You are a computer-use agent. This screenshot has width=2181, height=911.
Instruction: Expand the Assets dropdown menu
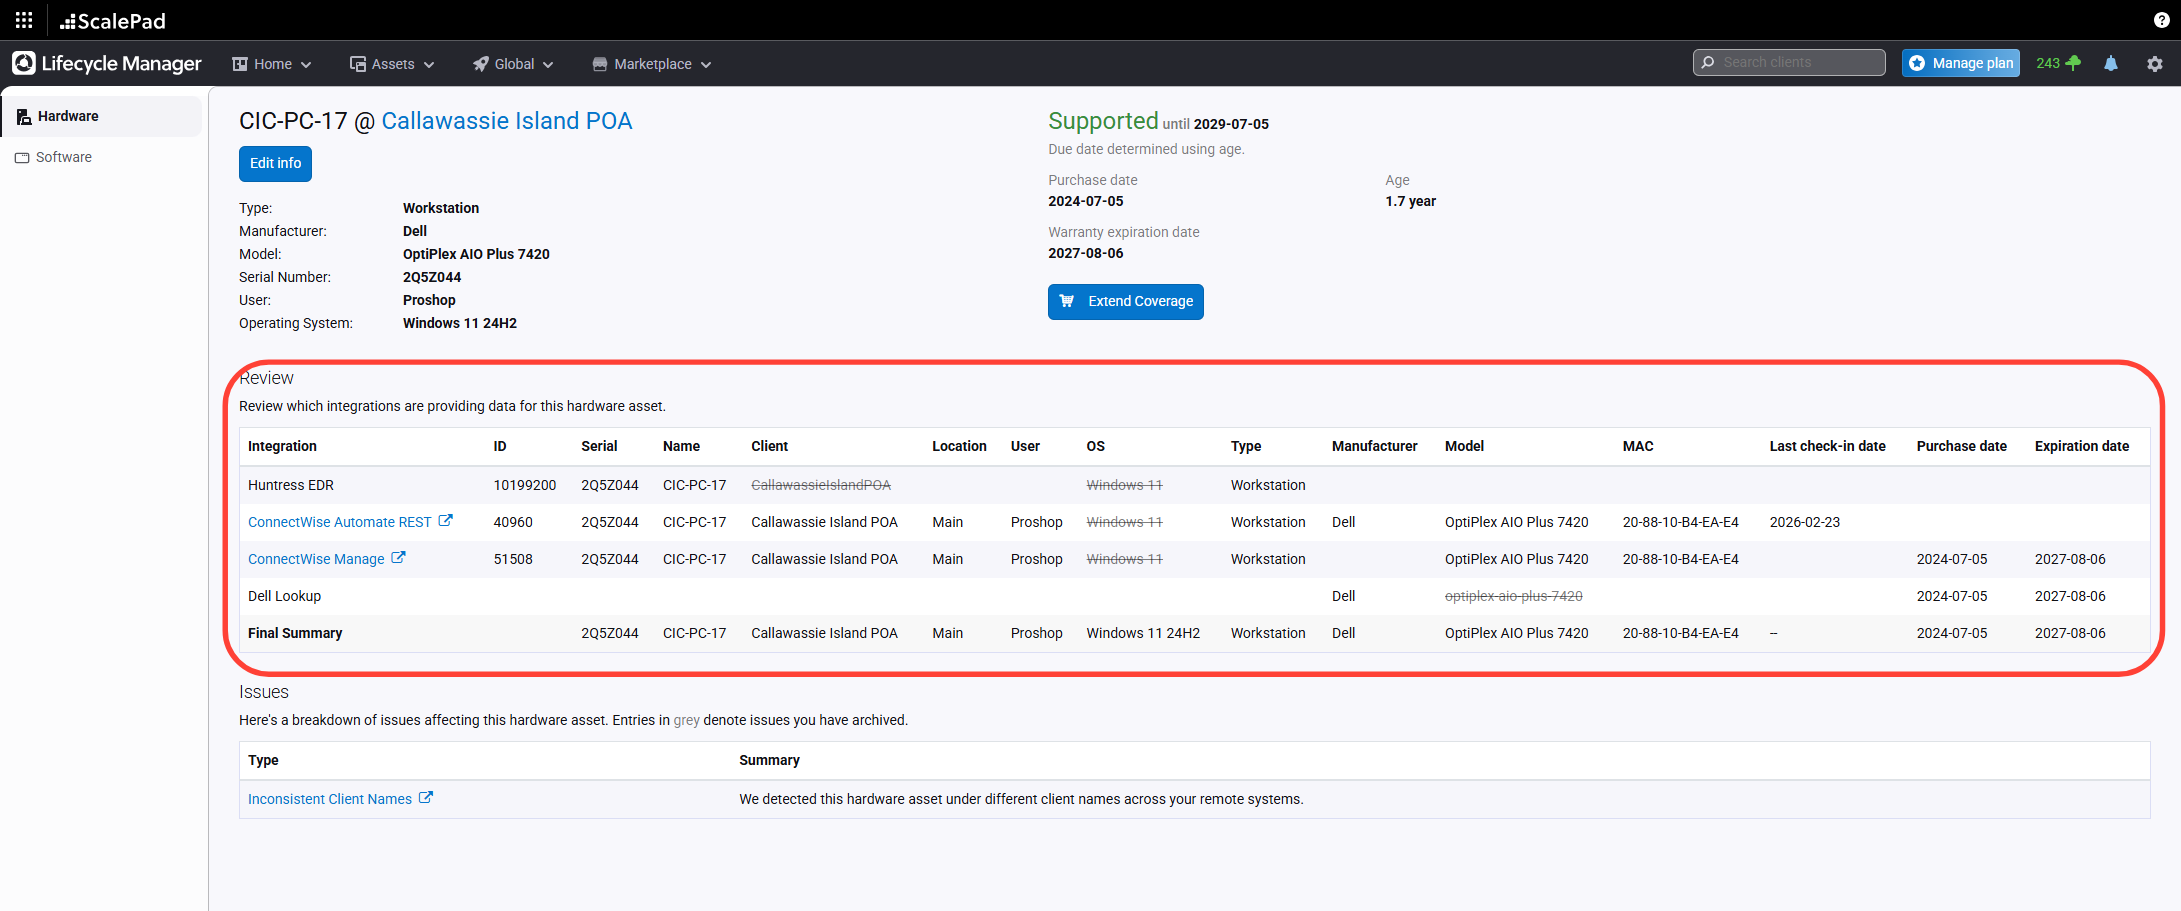pyautogui.click(x=392, y=64)
